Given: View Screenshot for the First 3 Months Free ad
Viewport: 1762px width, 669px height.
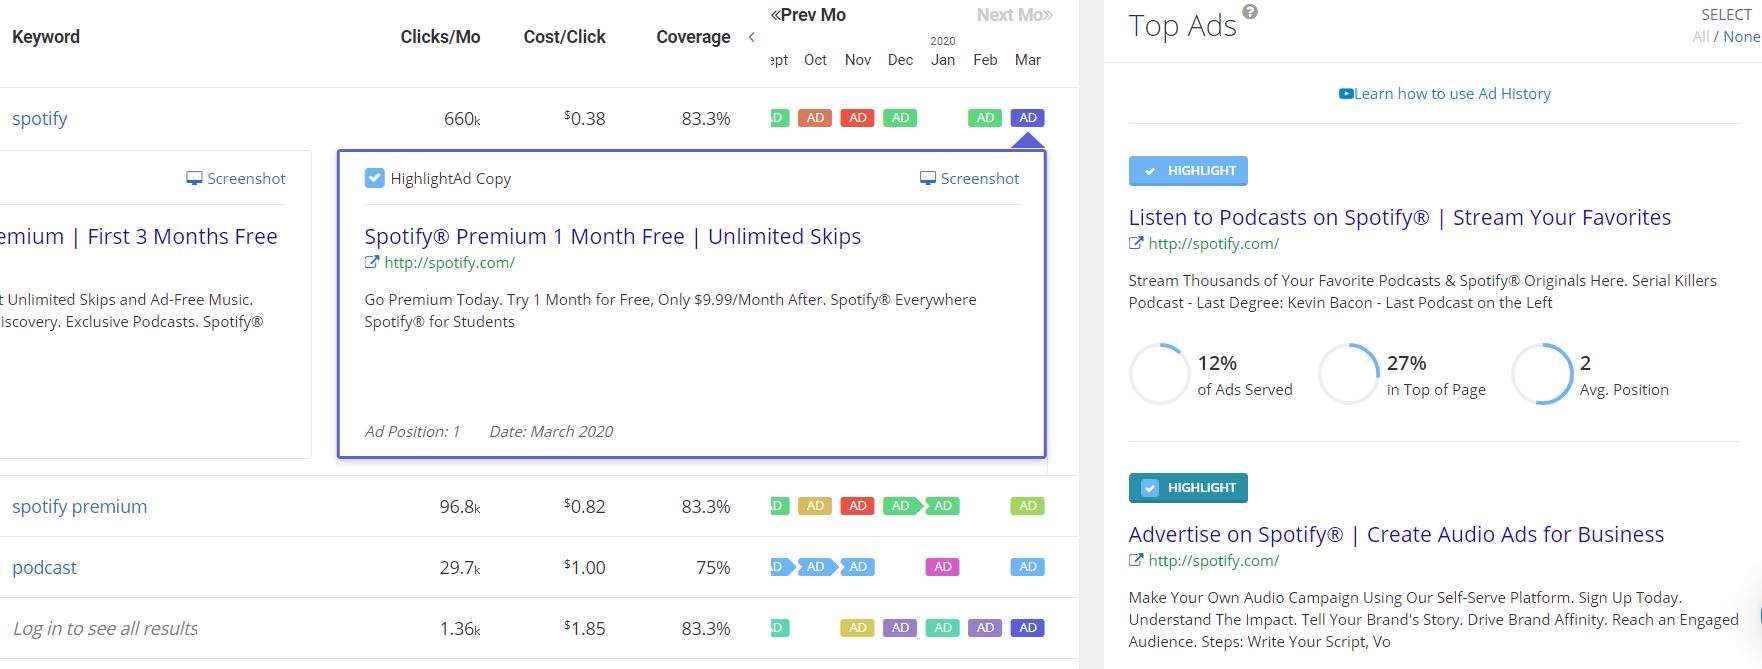Looking at the screenshot, I should pos(236,178).
